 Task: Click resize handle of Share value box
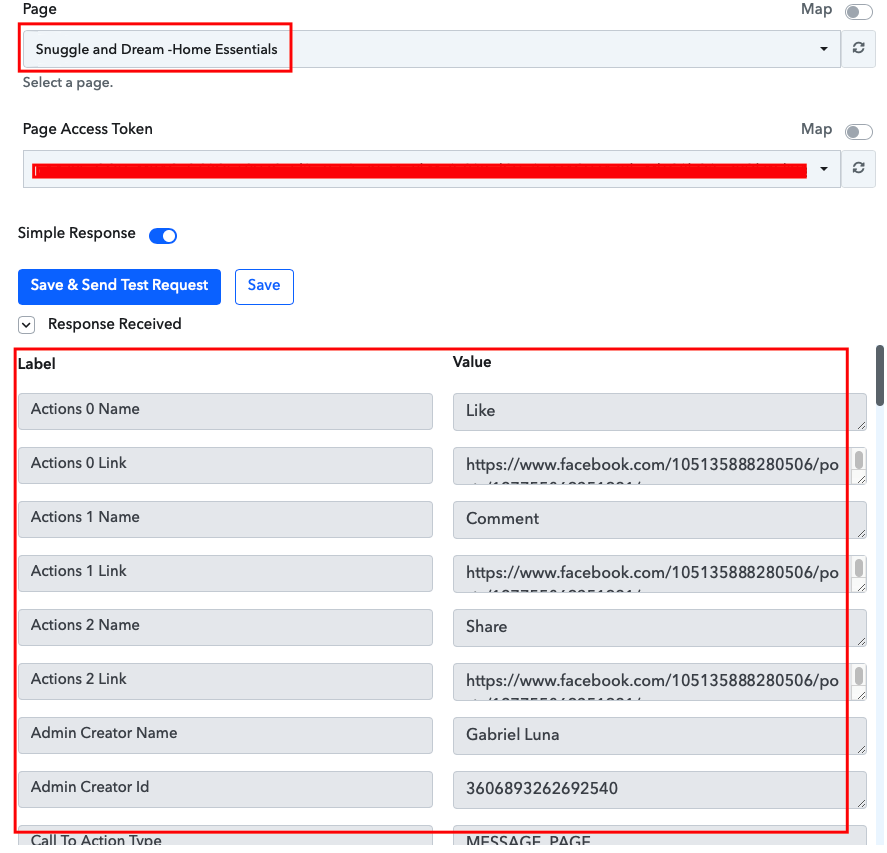pos(861,641)
